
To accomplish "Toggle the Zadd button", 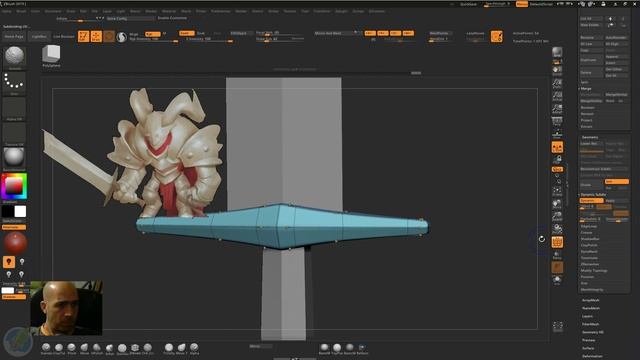I will point(187,33).
